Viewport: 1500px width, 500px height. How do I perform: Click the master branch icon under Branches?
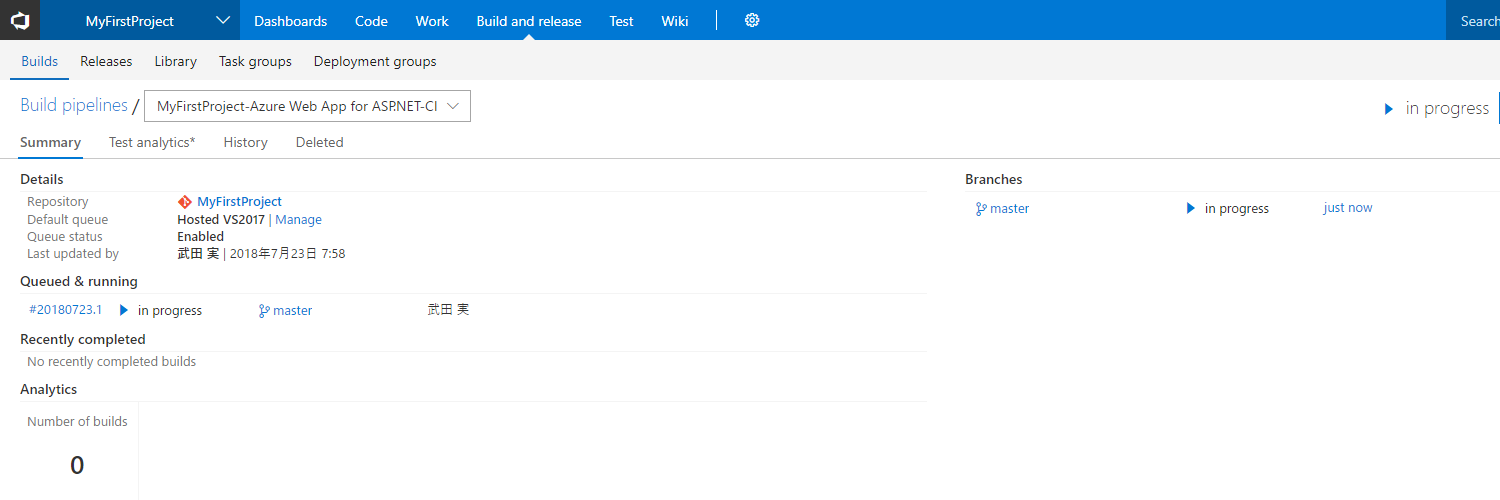pyautogui.click(x=981, y=209)
